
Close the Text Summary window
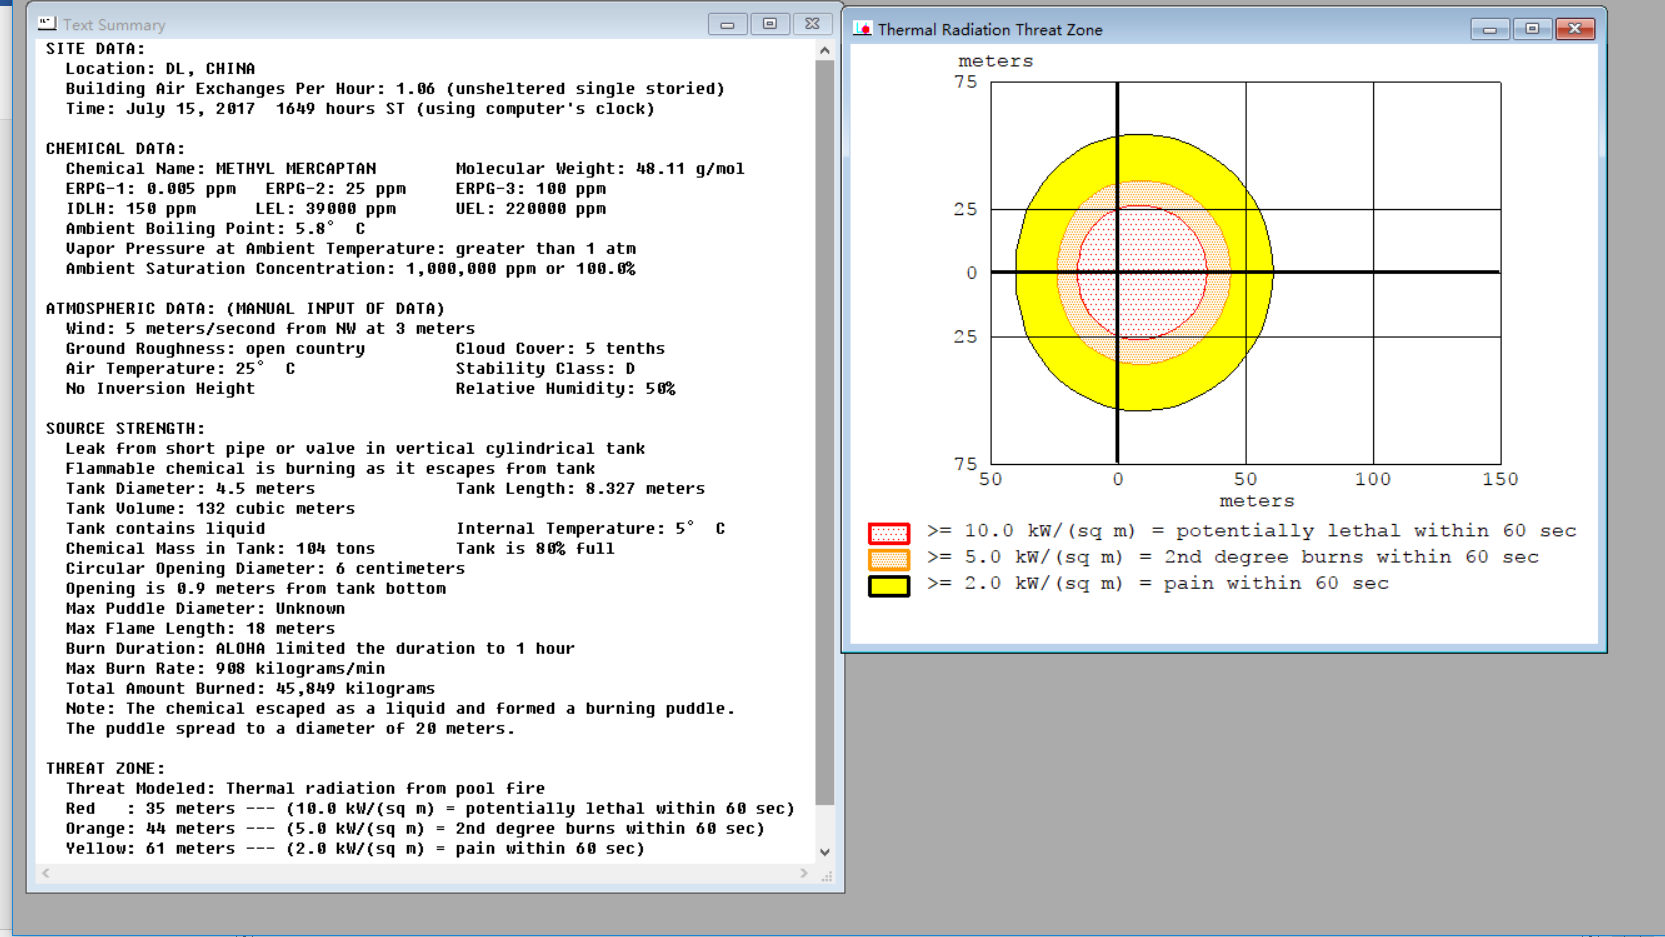[812, 24]
